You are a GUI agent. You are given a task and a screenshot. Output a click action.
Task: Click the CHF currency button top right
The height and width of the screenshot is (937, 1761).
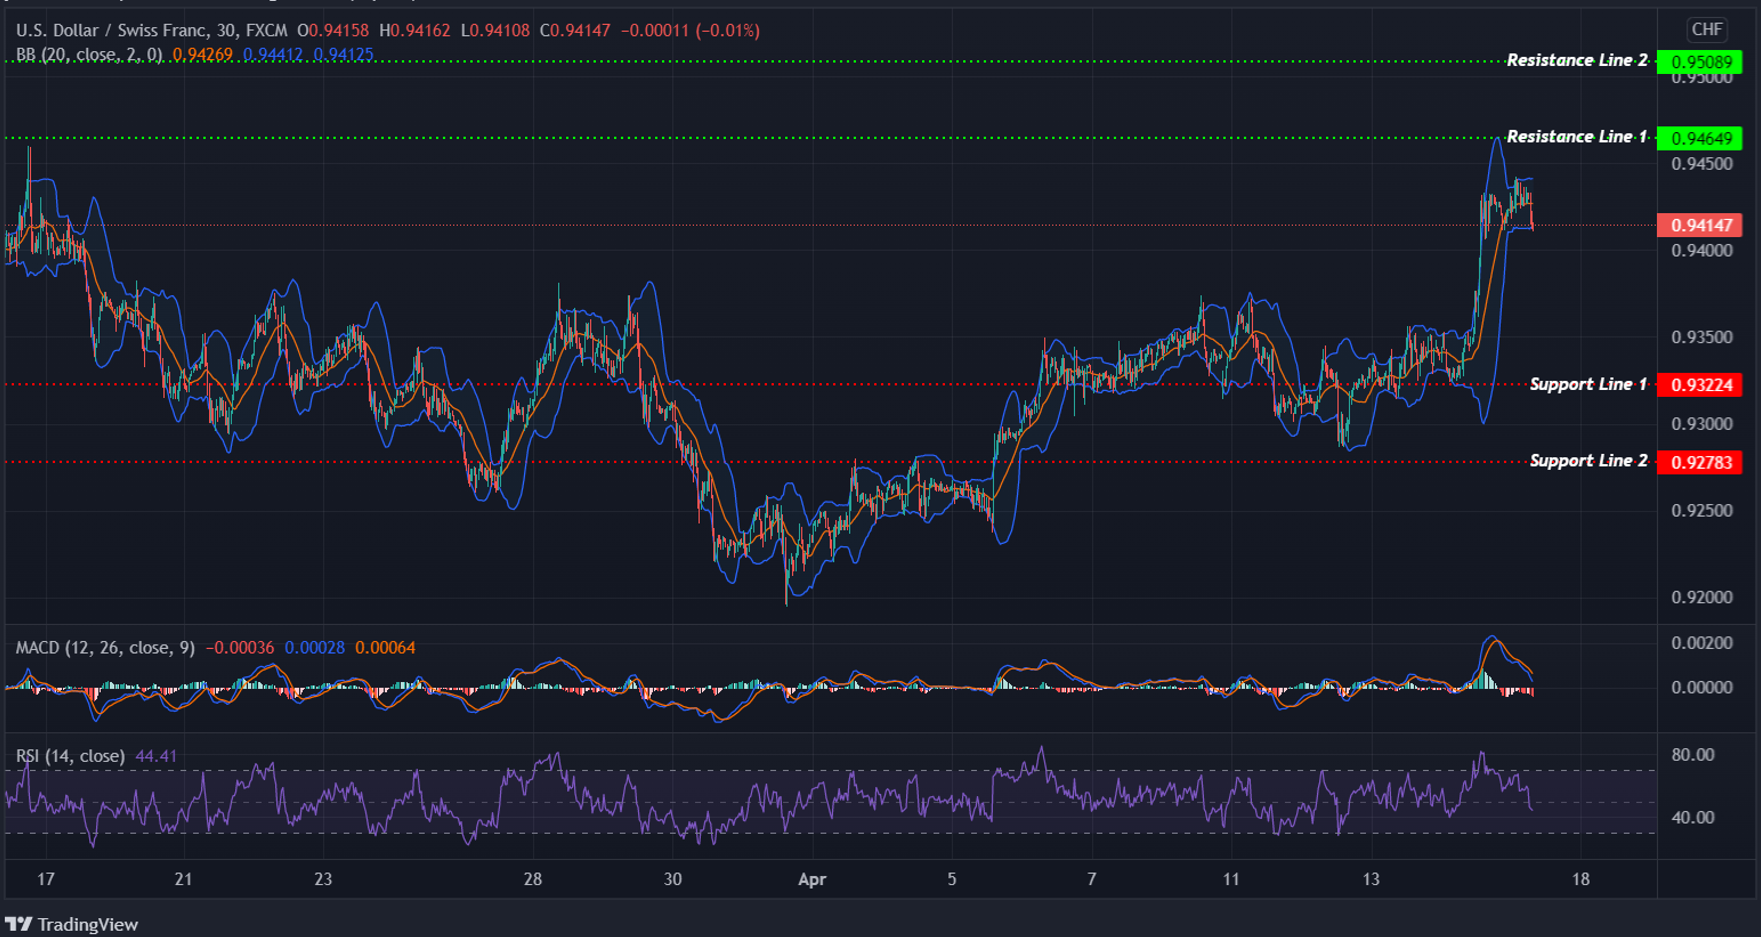pyautogui.click(x=1707, y=30)
